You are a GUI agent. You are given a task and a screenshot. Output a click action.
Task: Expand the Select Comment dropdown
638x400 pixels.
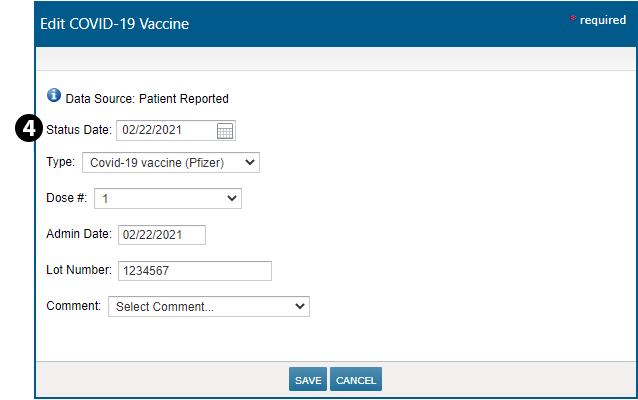pyautogui.click(x=209, y=307)
